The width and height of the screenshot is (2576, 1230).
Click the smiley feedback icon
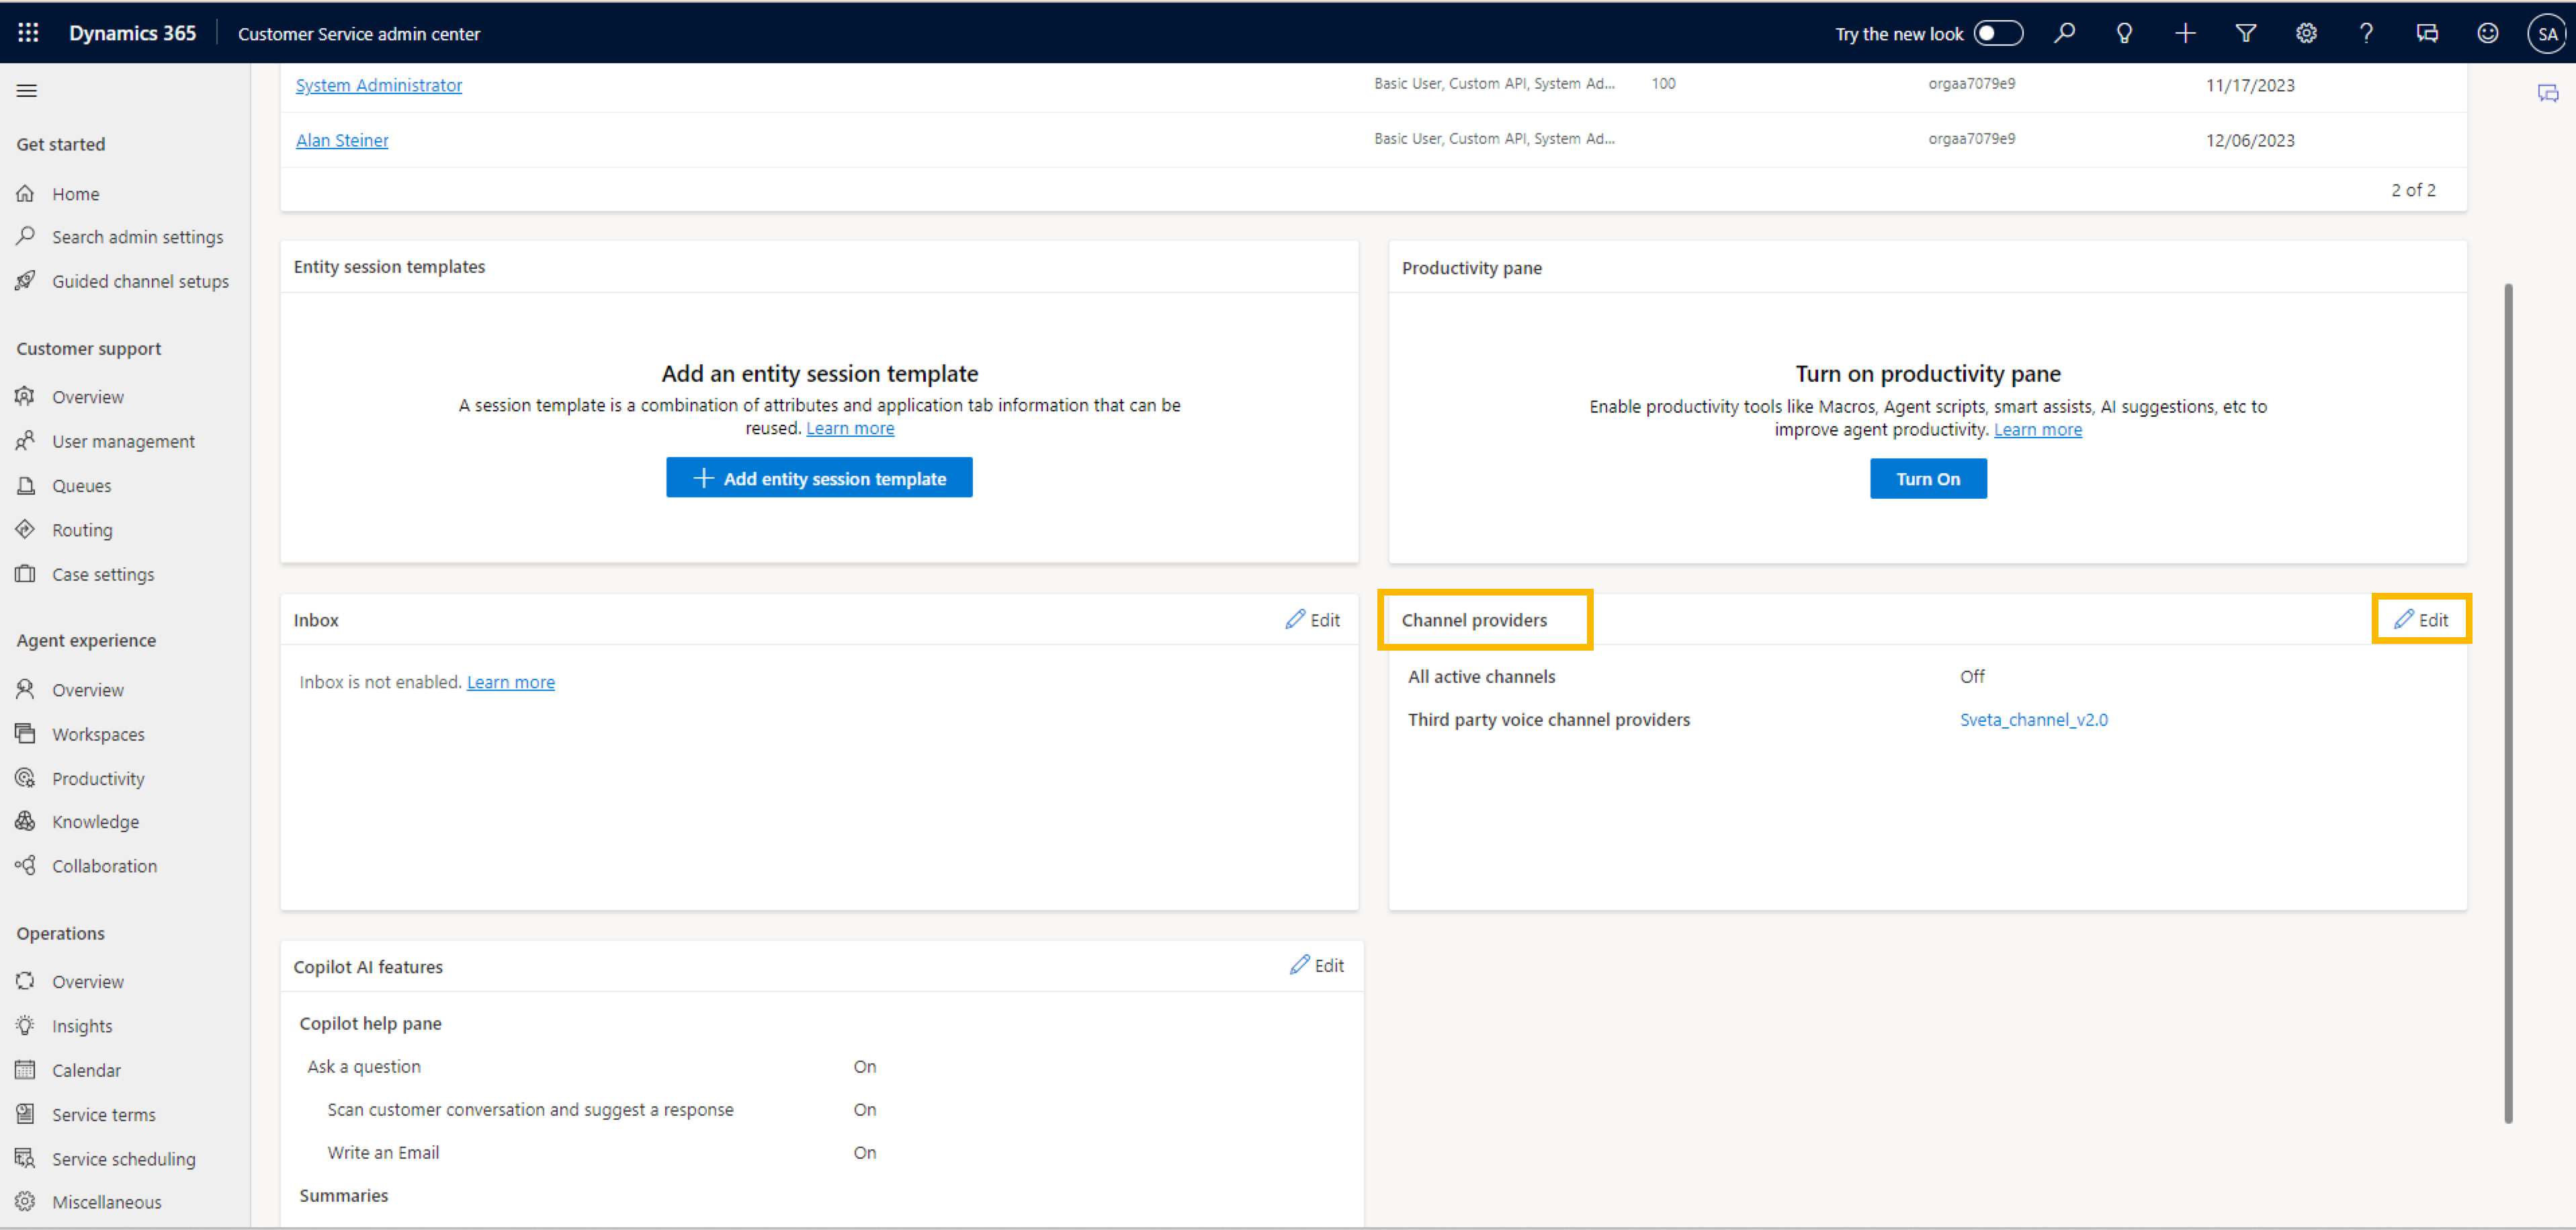click(x=2487, y=33)
